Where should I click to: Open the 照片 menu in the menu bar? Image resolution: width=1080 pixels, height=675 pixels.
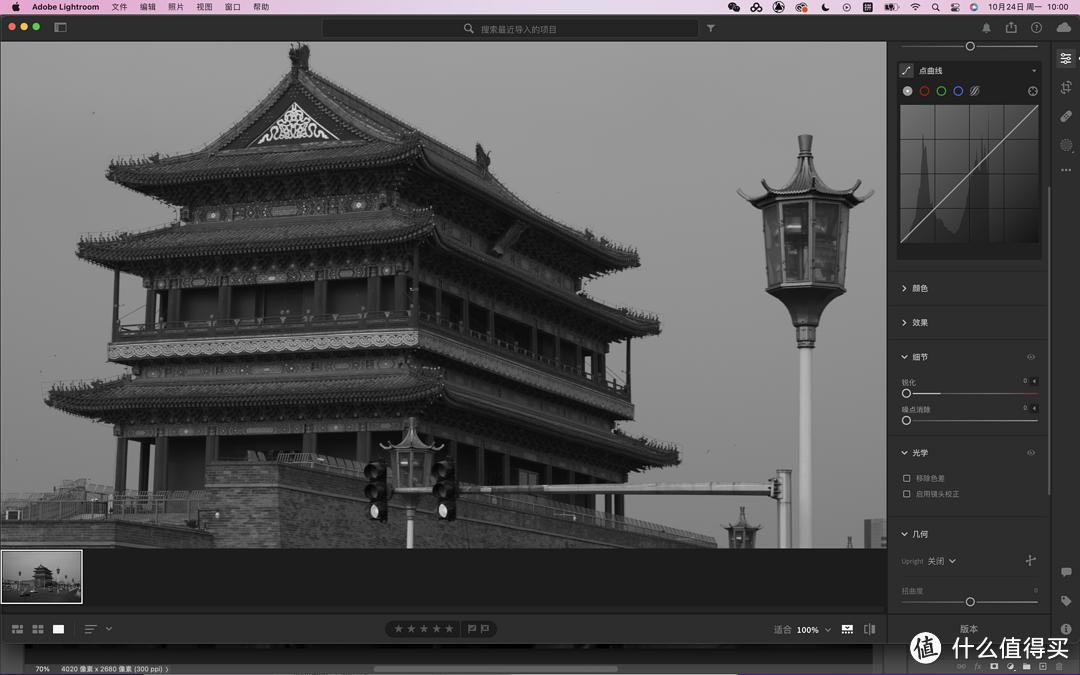(174, 6)
